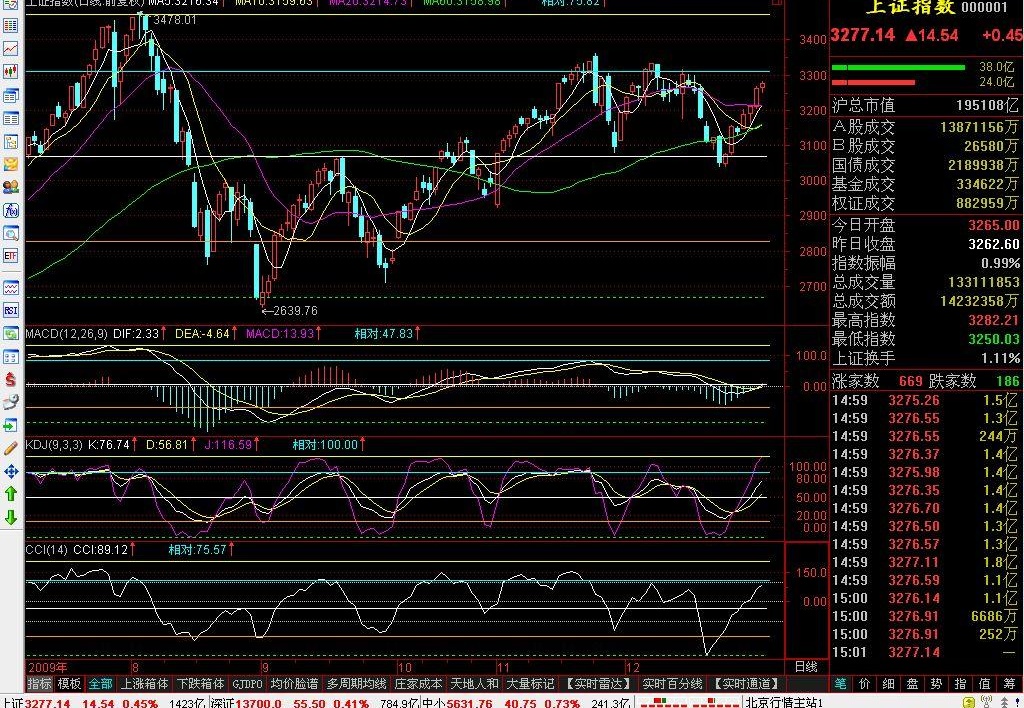Select the 大量标记 indicator tab
The width and height of the screenshot is (1024, 708).
tap(530, 684)
